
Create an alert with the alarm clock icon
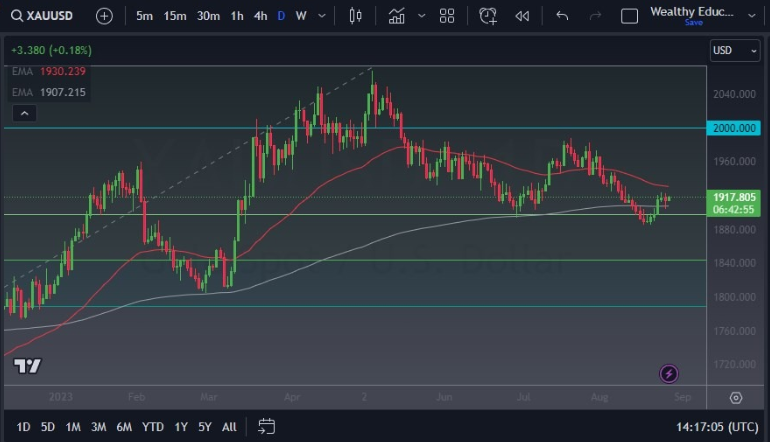click(x=488, y=16)
